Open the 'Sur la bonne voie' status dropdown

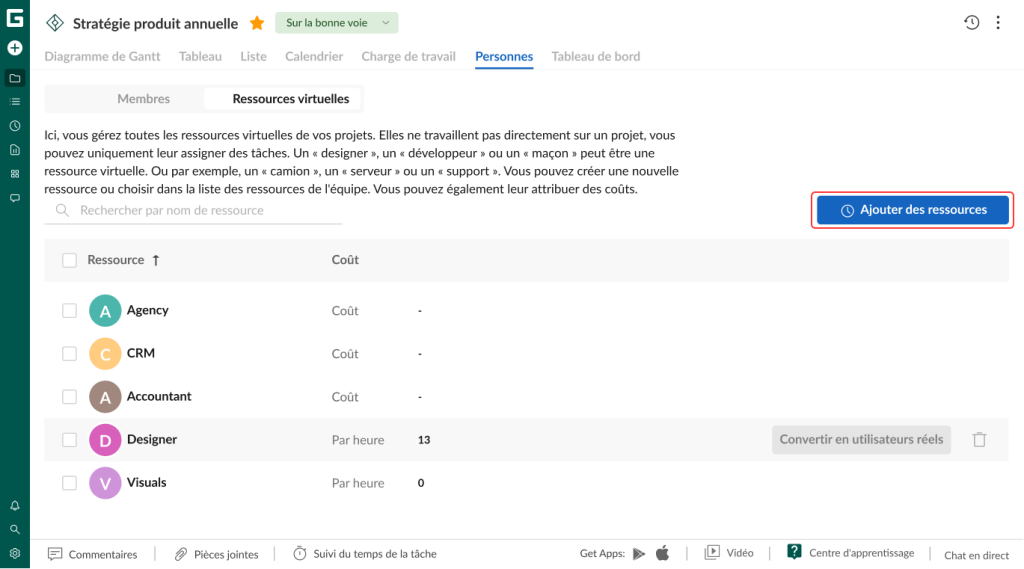[x=336, y=23]
